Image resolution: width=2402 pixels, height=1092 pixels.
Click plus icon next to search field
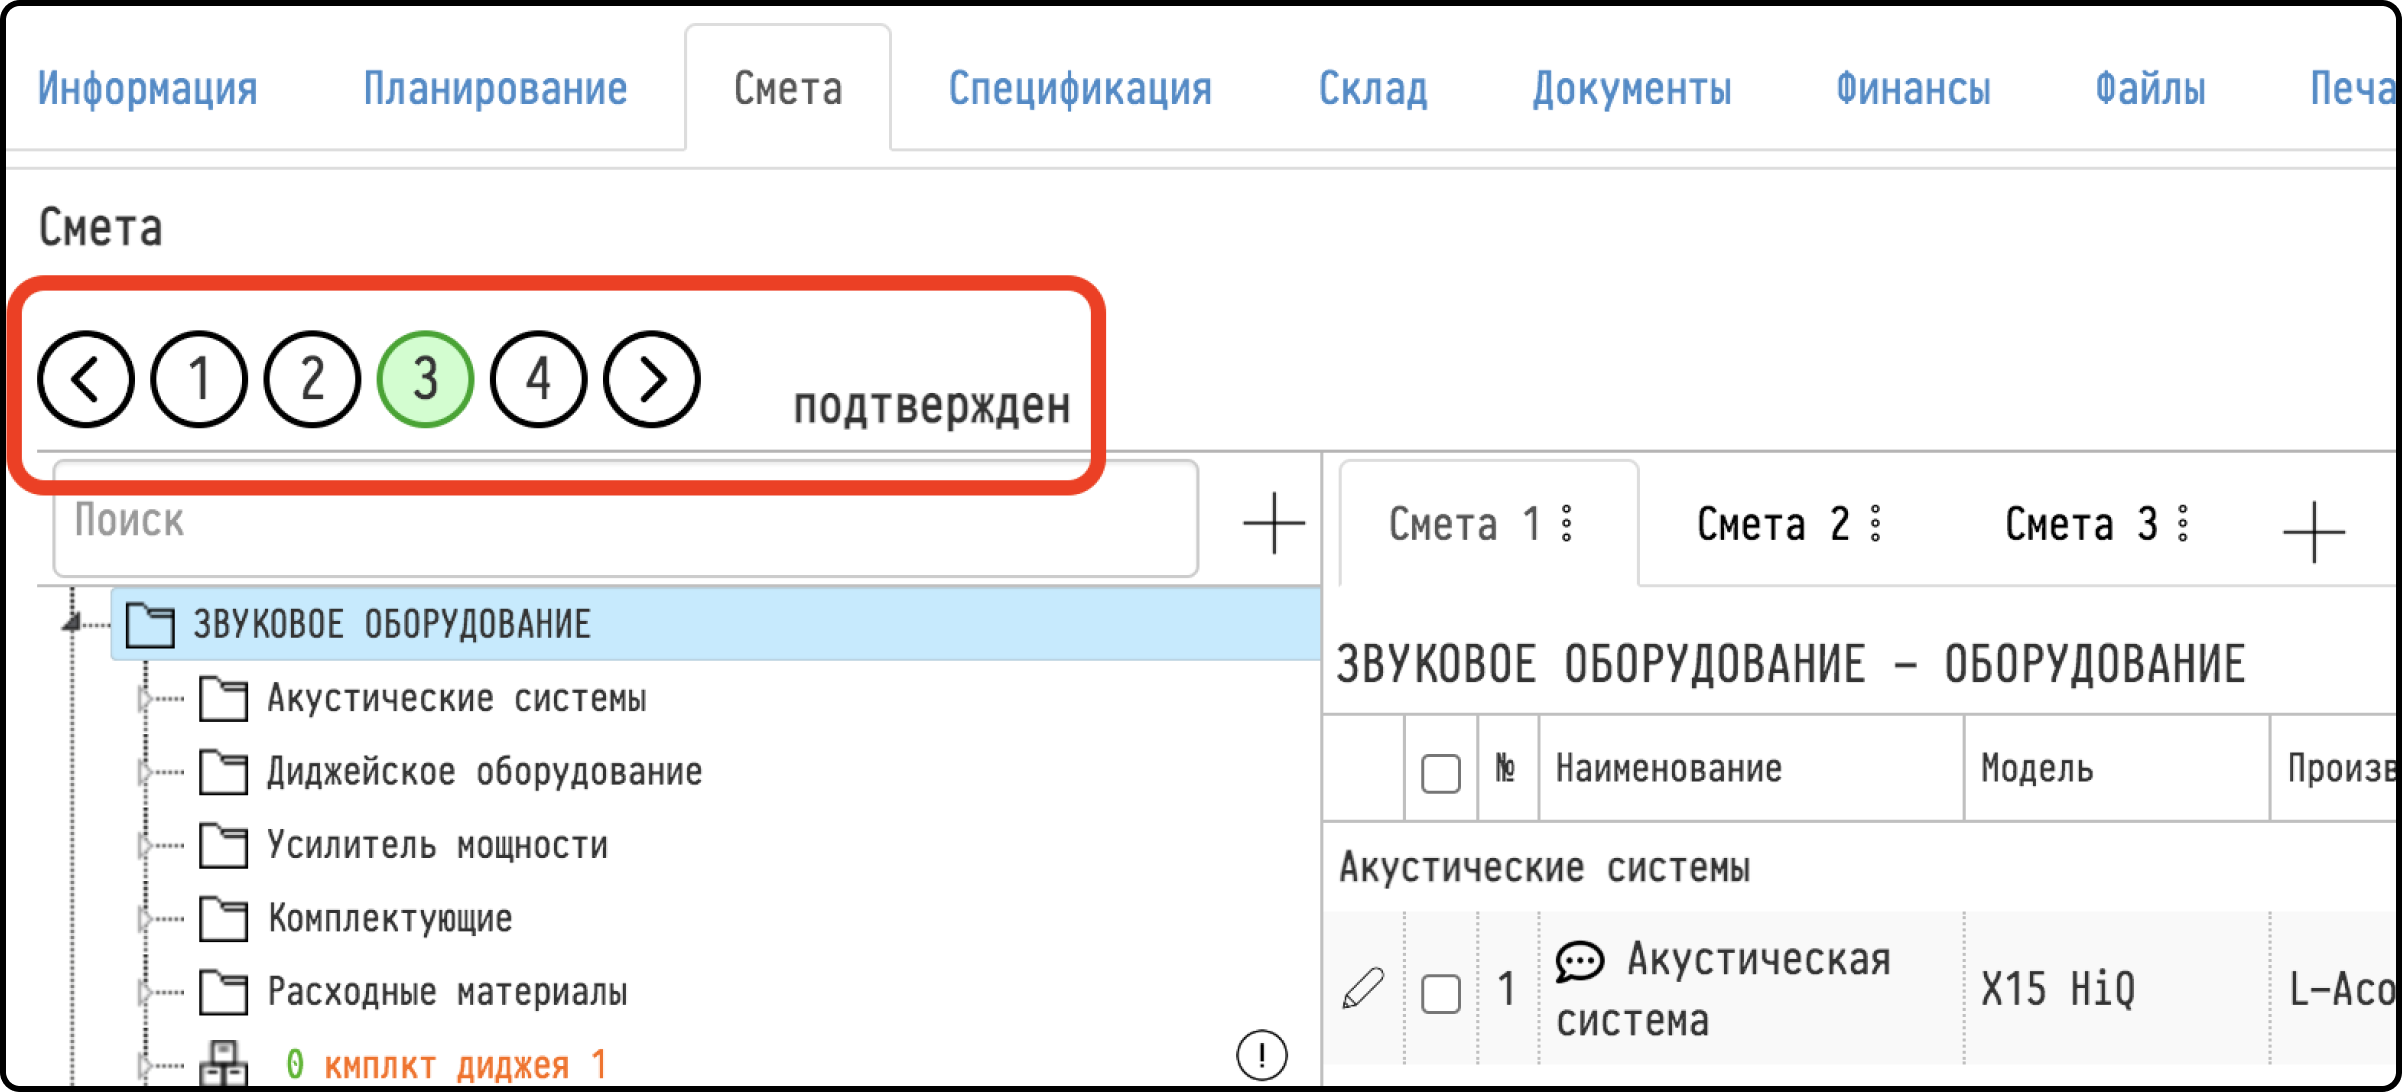coord(1273,522)
